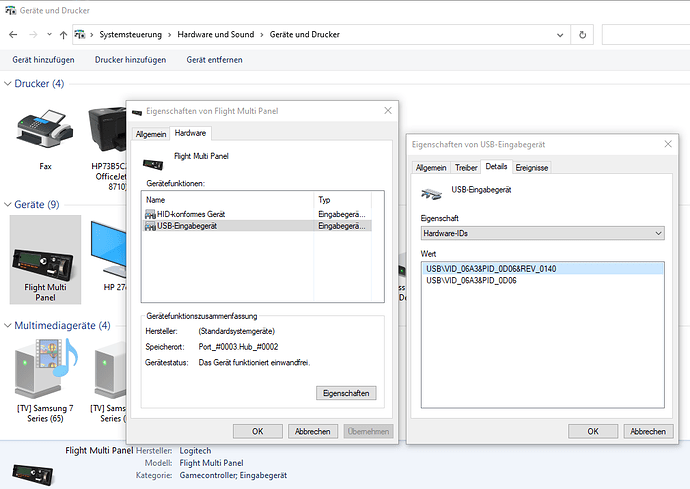Click the HP OfficeJet printer icon
690x489 pixels.
(x=108, y=128)
